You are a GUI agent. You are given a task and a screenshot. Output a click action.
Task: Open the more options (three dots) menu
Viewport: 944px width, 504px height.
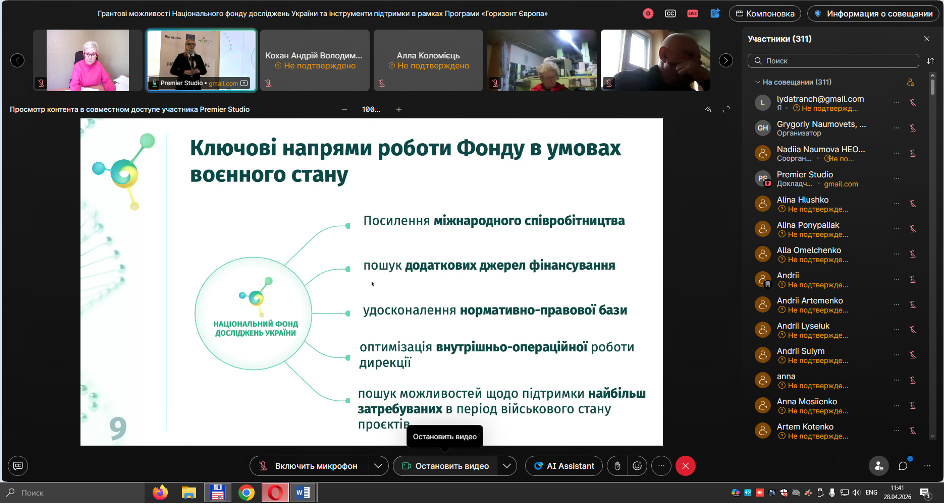(x=660, y=465)
